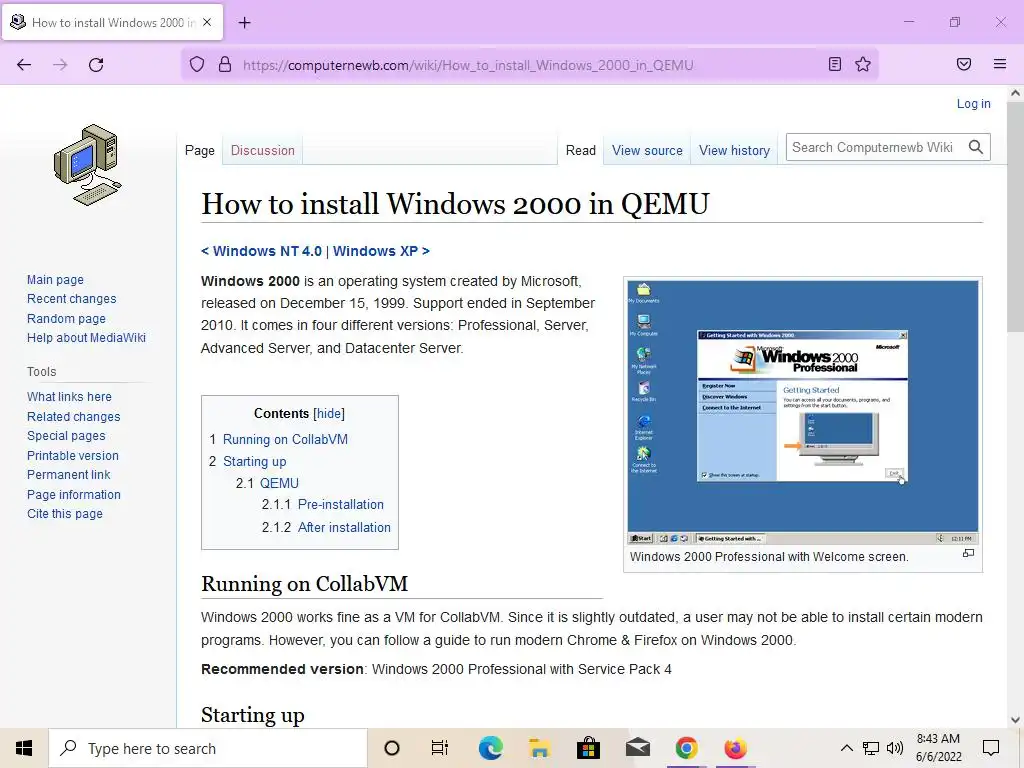Go back to the previous page
The width and height of the screenshot is (1024, 768).
click(x=24, y=65)
